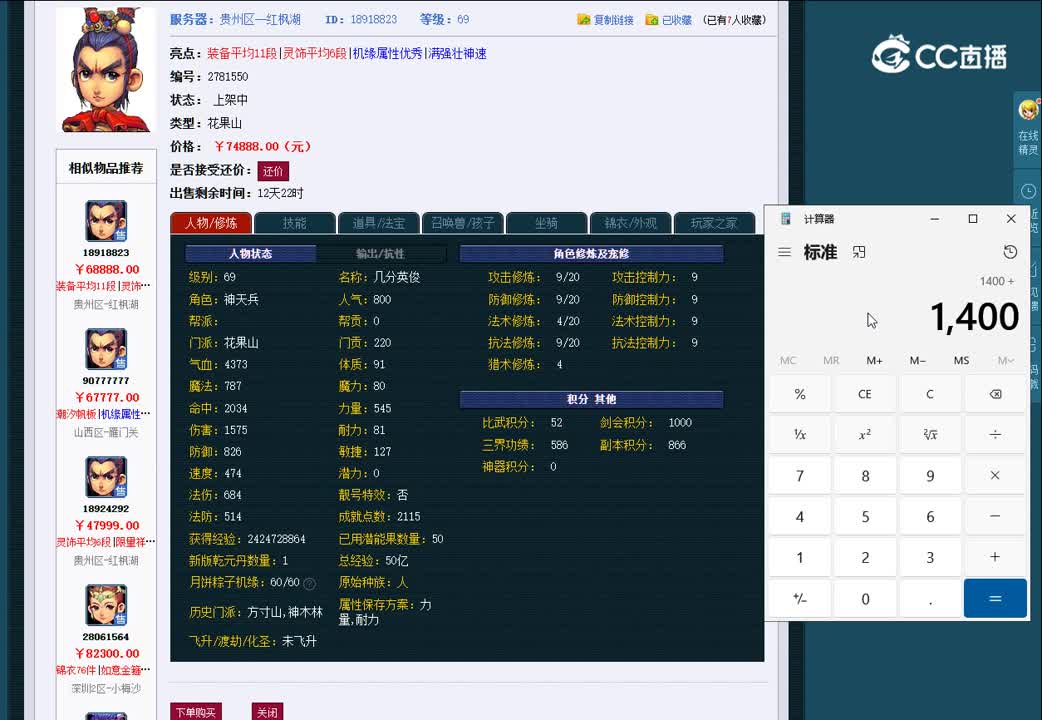Click the multiply key
This screenshot has width=1042, height=720.
(x=995, y=475)
